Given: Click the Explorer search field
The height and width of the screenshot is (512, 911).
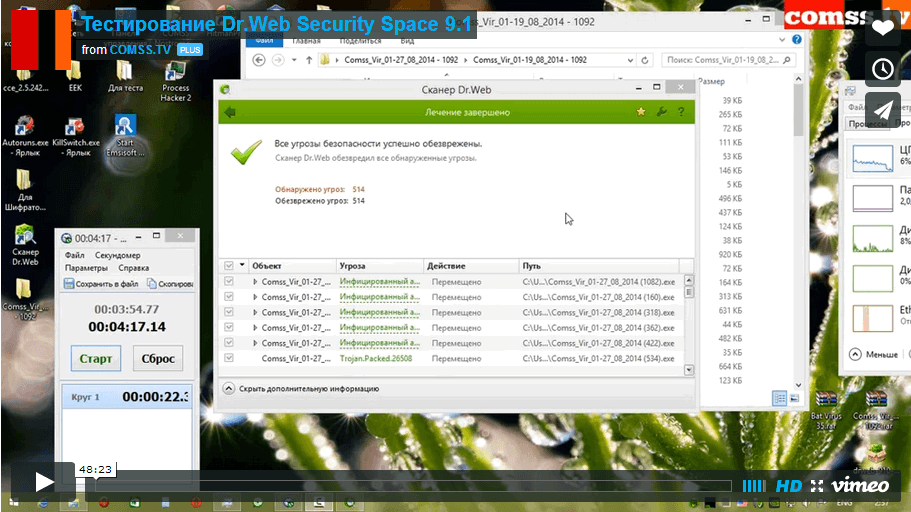Looking at the screenshot, I should (x=728, y=60).
